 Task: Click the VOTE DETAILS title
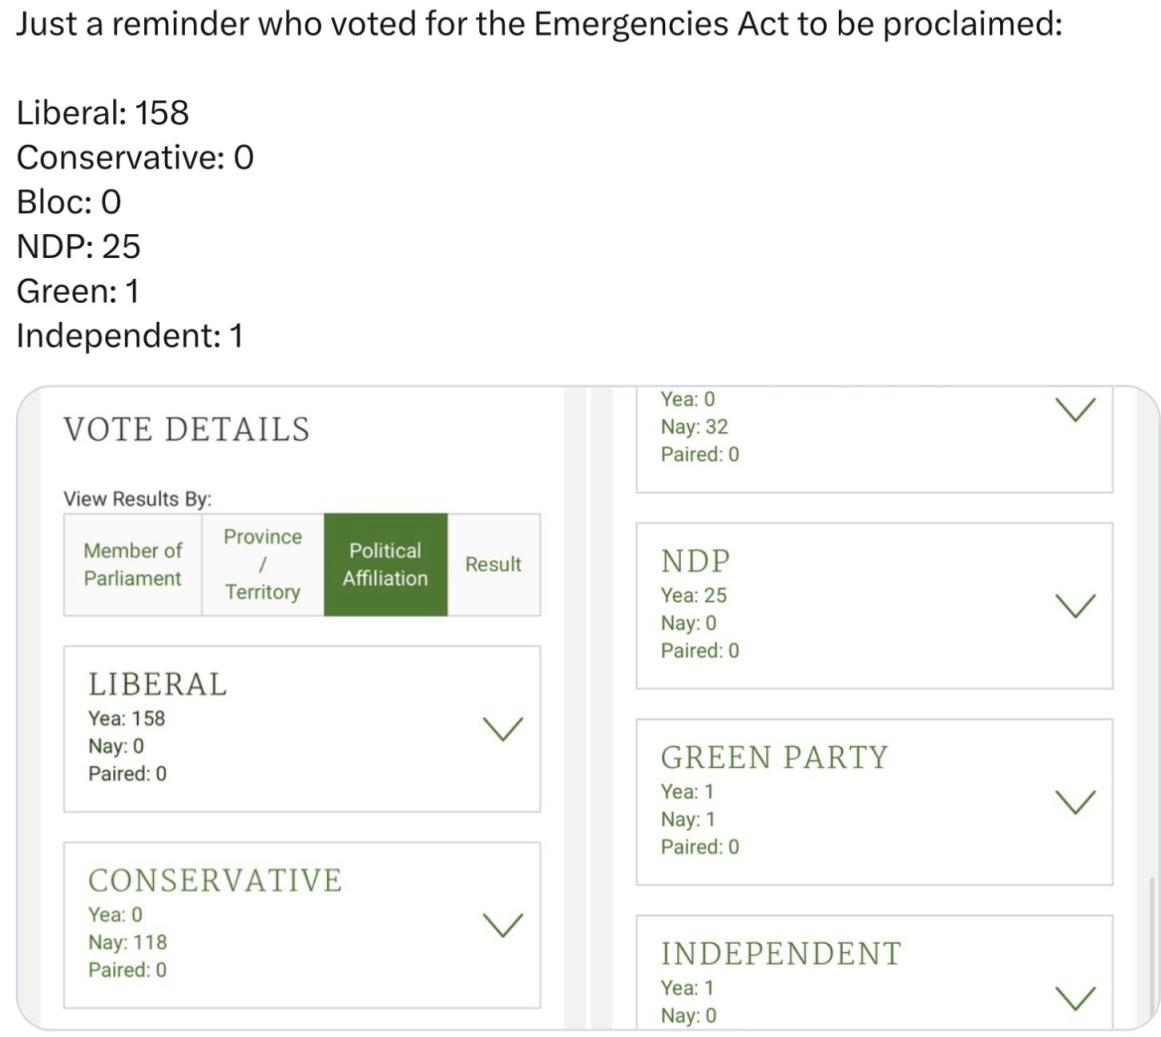point(187,429)
